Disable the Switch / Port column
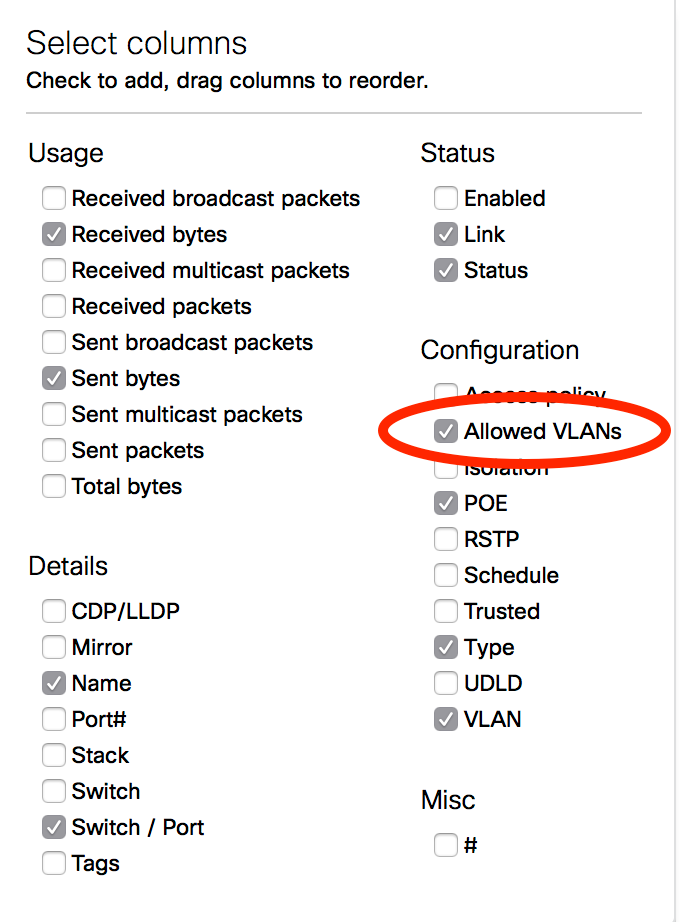The width and height of the screenshot is (680, 922). tap(54, 827)
